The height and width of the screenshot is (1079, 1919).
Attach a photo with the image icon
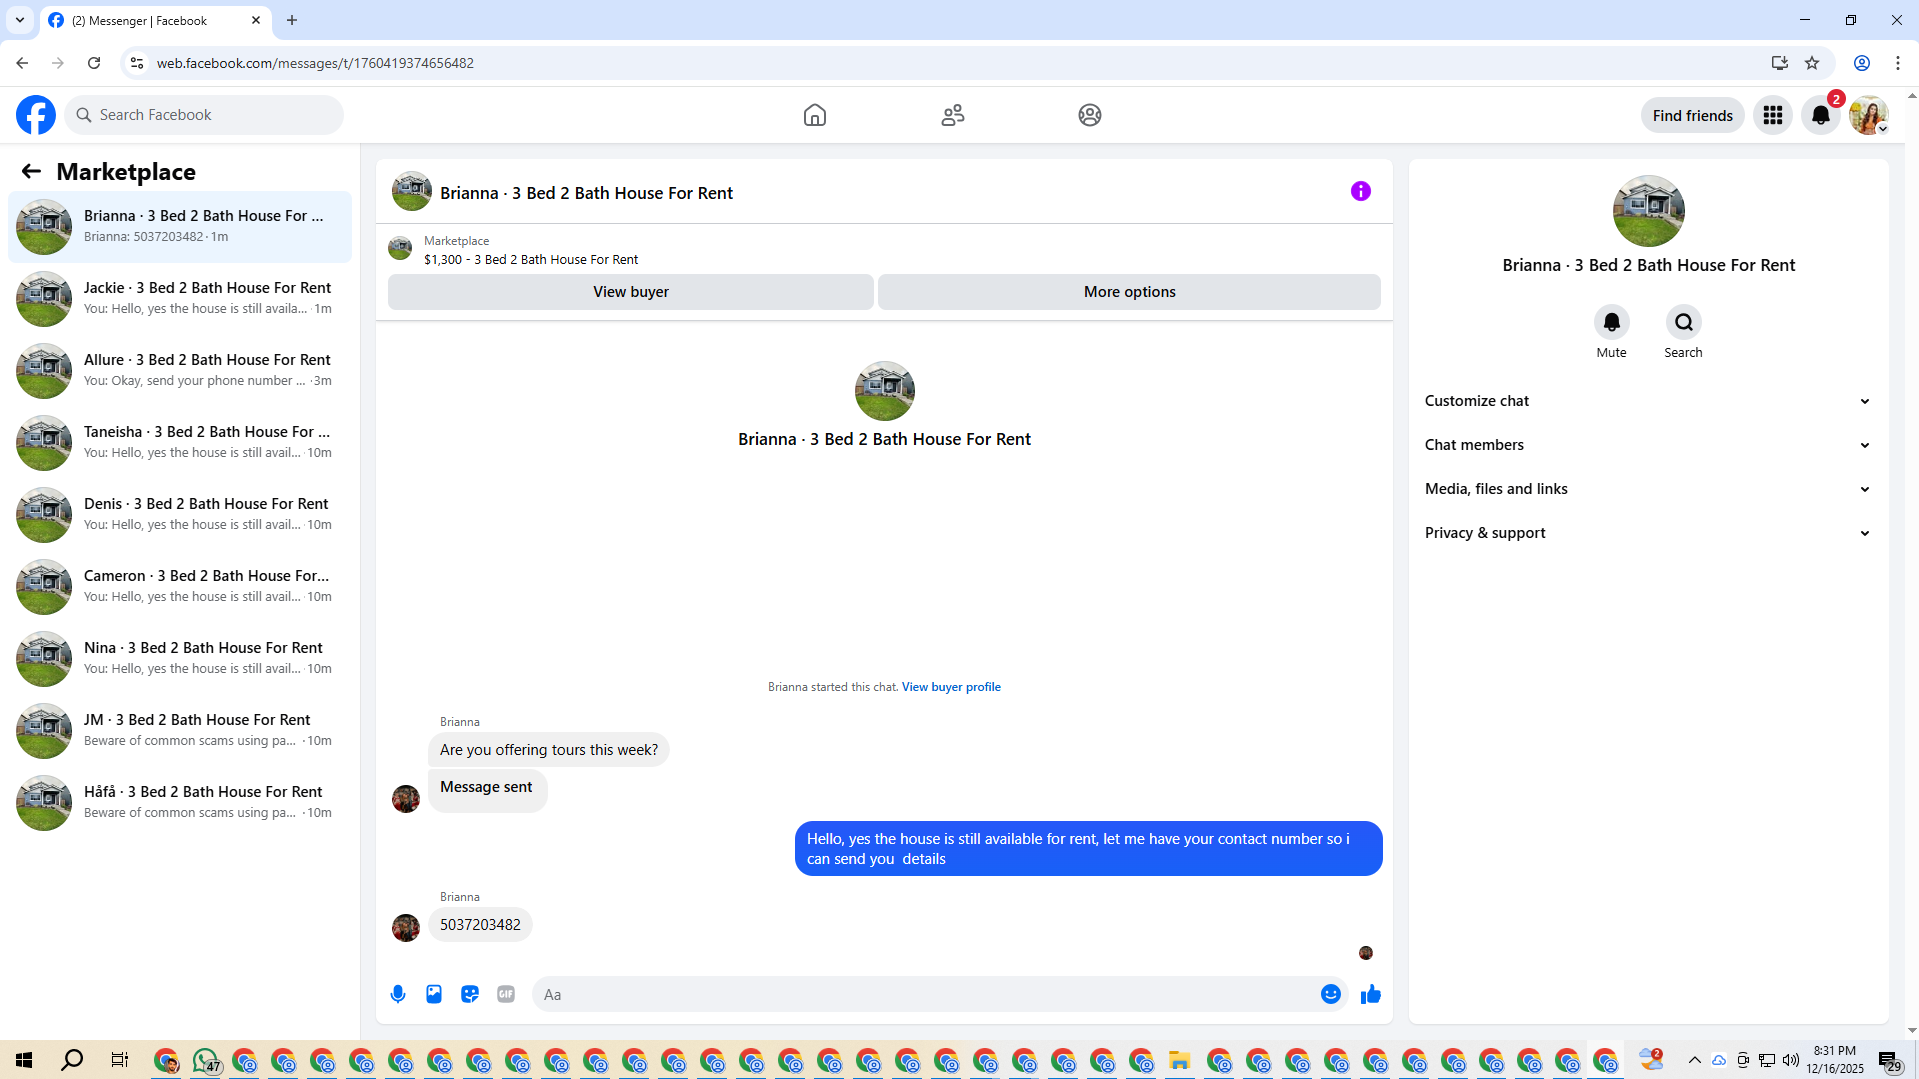pos(434,994)
